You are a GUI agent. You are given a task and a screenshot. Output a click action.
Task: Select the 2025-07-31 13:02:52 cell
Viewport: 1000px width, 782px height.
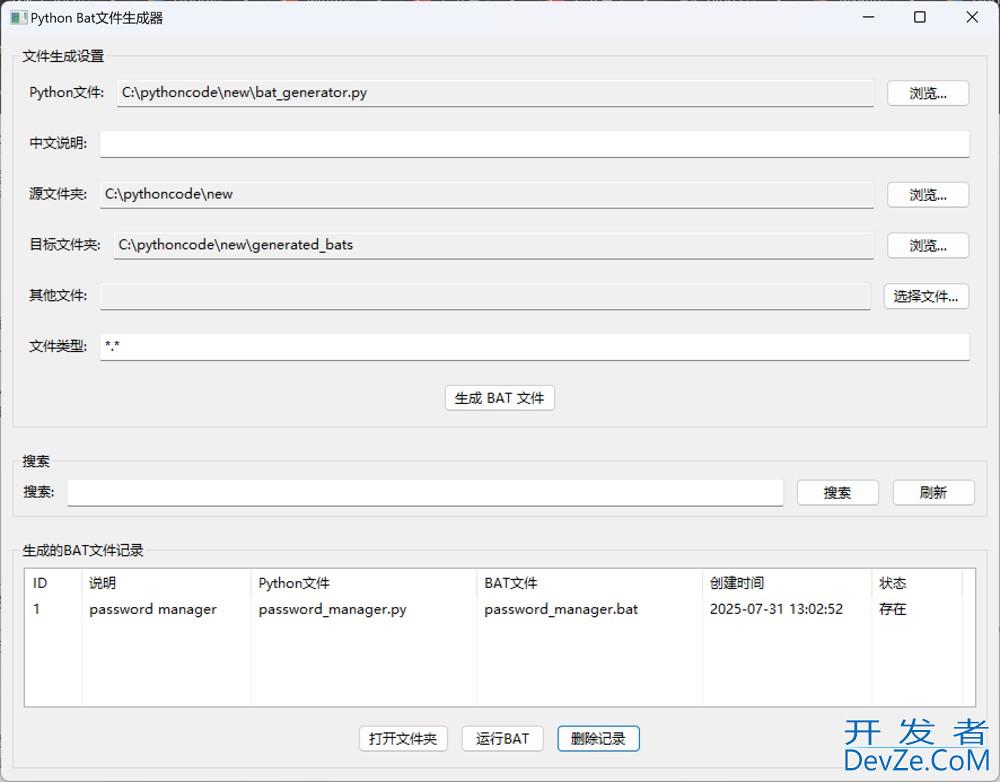click(x=787, y=609)
